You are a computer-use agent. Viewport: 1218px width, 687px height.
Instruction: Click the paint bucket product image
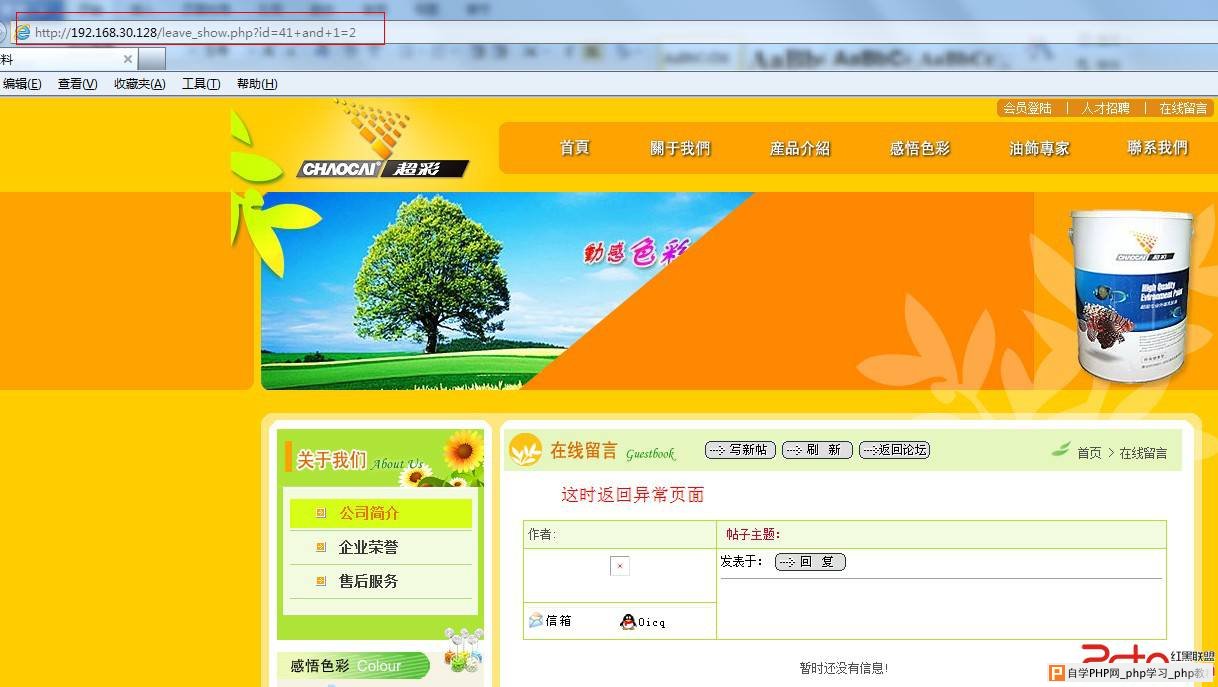[x=1132, y=296]
